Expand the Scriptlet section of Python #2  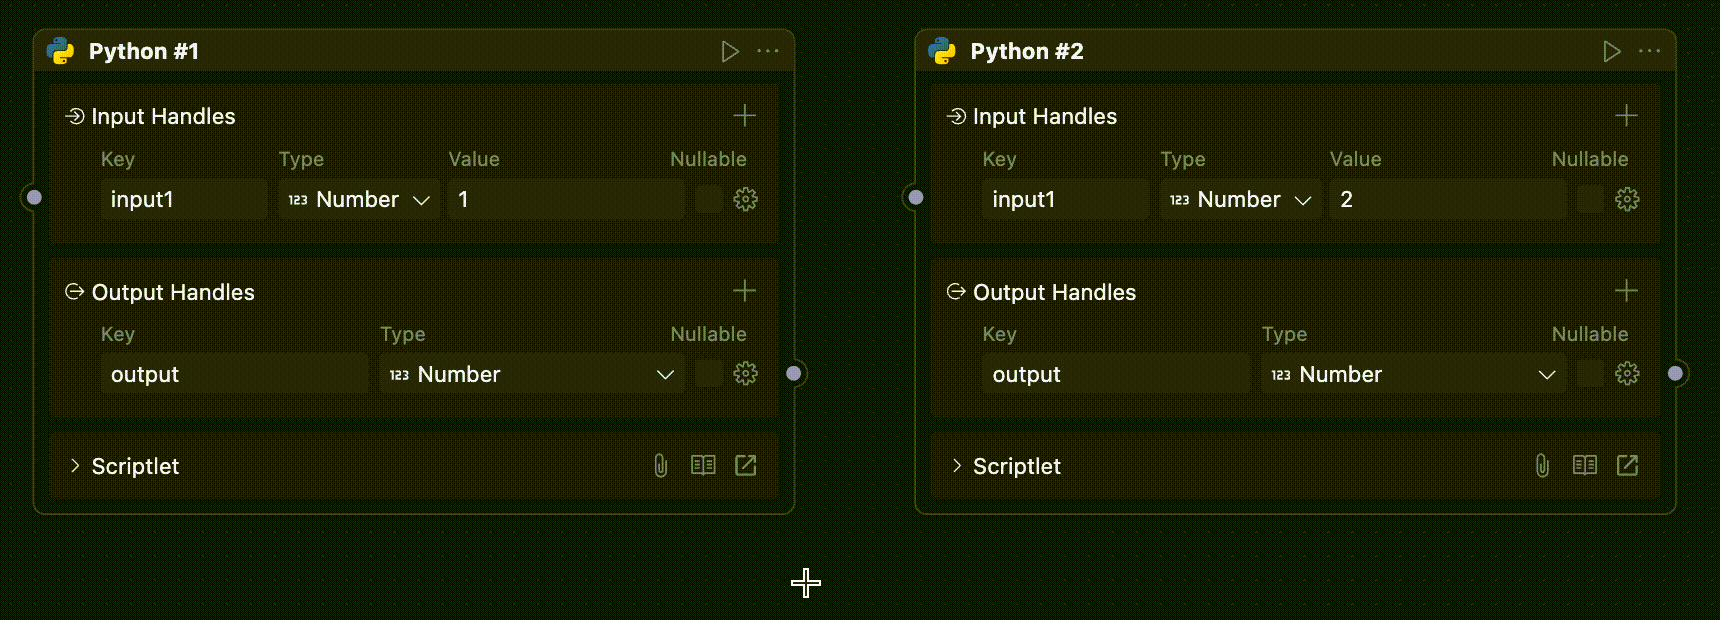coord(957,466)
